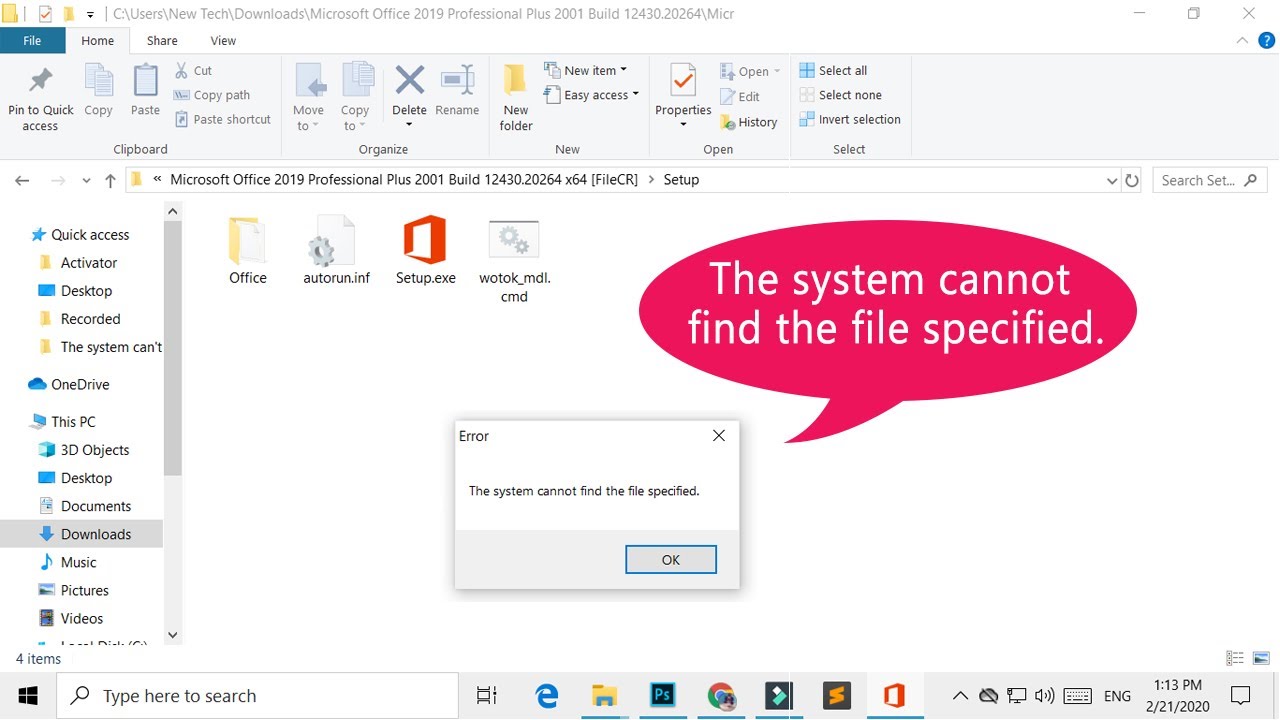Click the taskbar search box
Viewport: 1280px width, 720px height.
click(259, 696)
